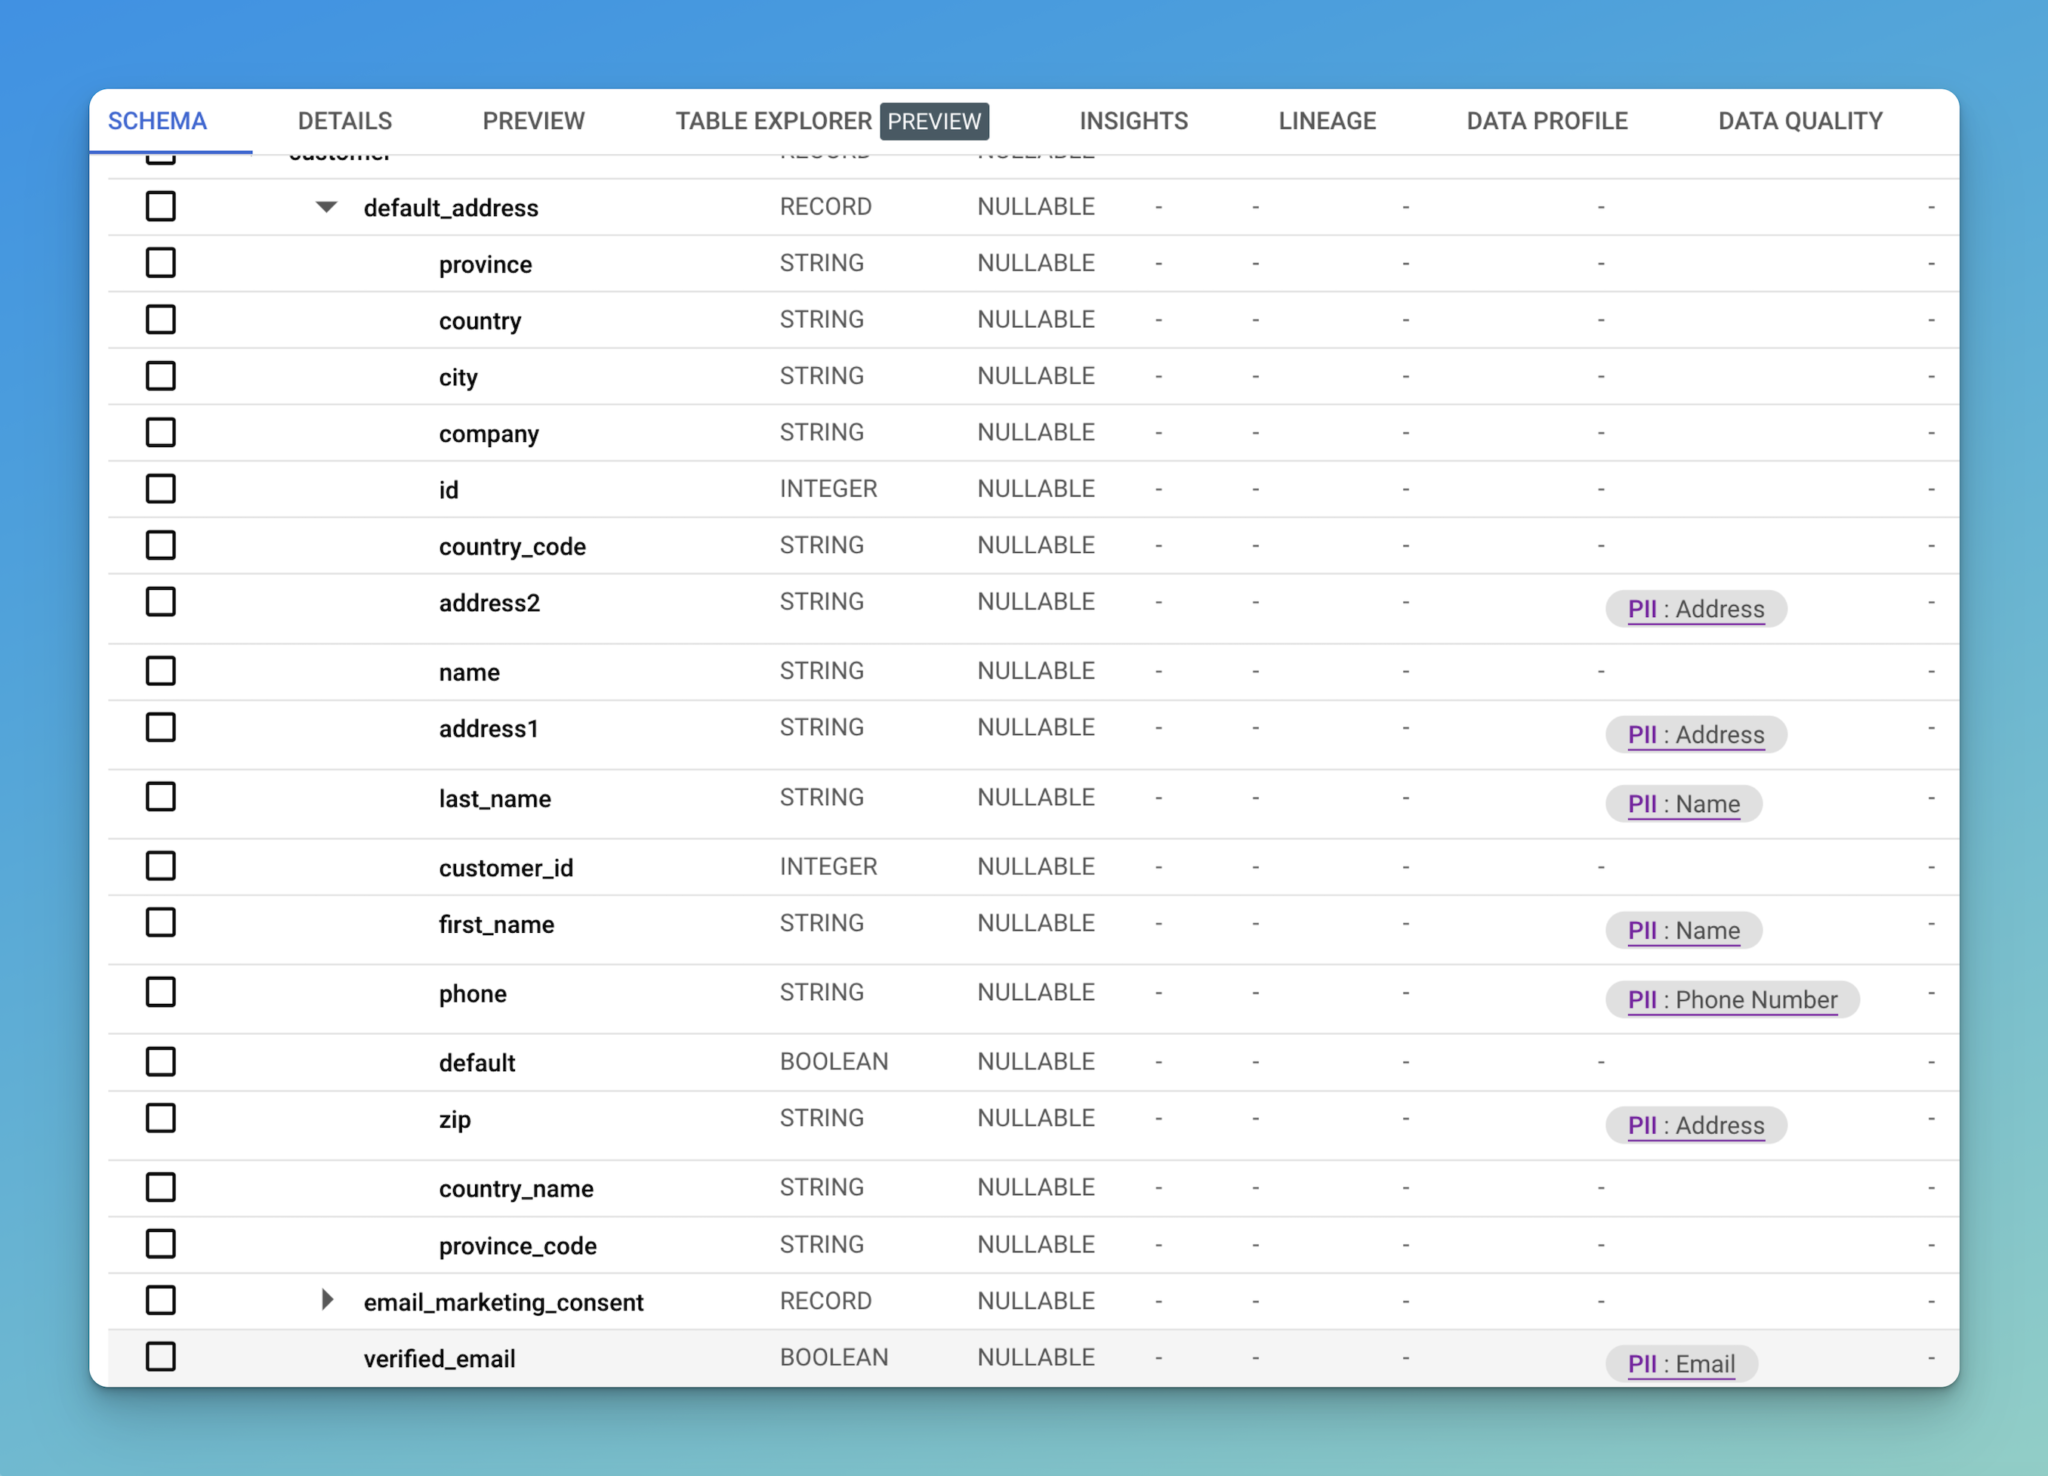Click the PII Phone Number tag

coord(1733,999)
